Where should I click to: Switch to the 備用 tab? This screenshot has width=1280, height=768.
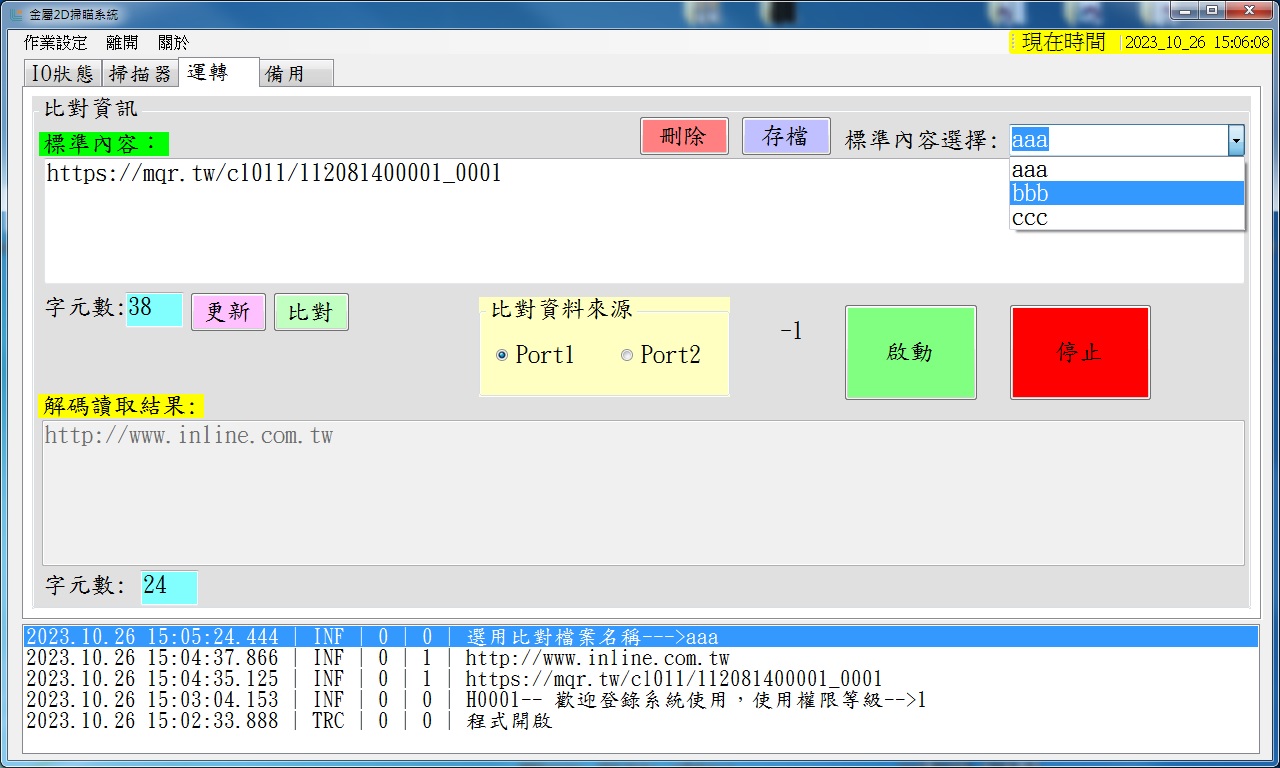296,73
